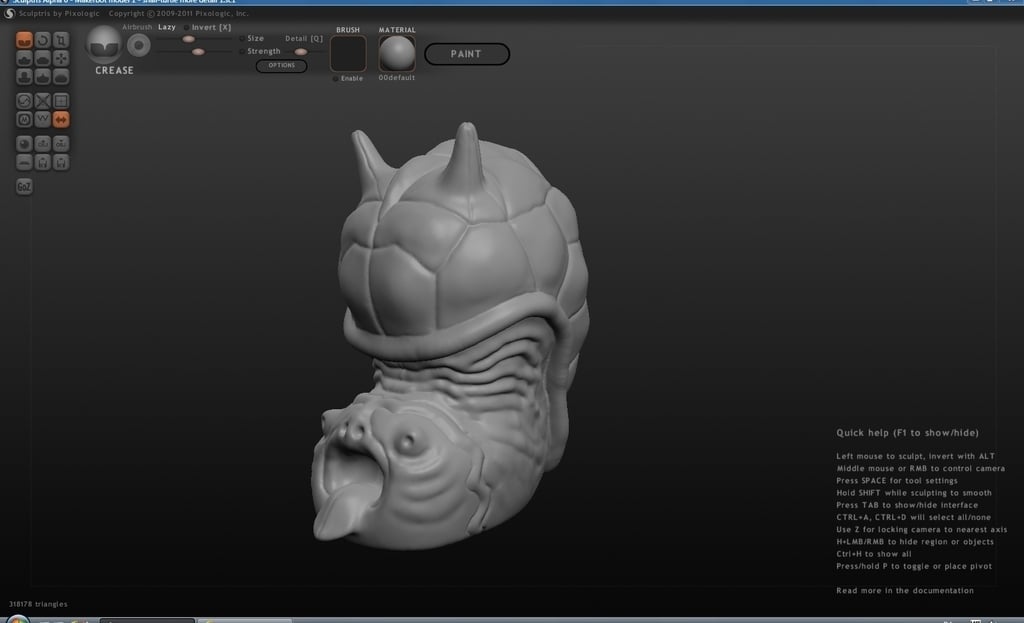
Task: Click the Strength slider handle
Action: coord(198,52)
